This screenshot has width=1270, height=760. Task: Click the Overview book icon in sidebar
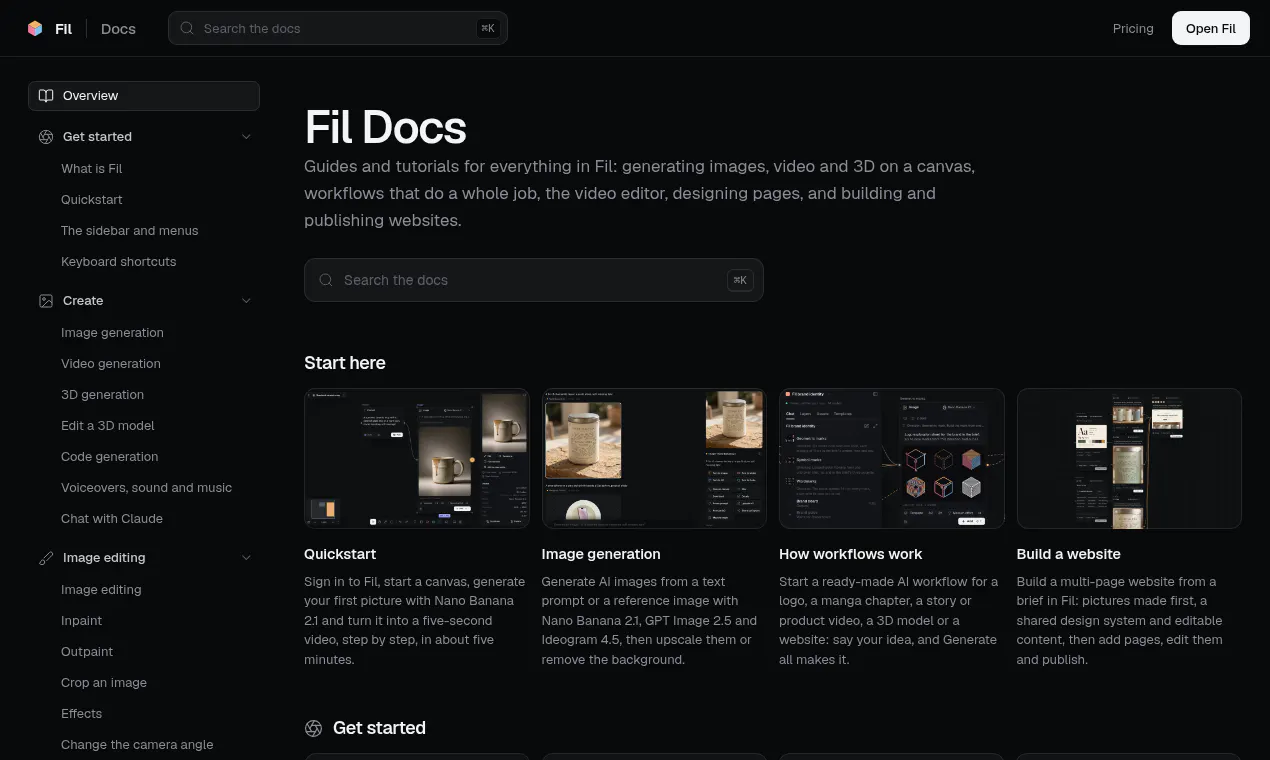[x=46, y=96]
